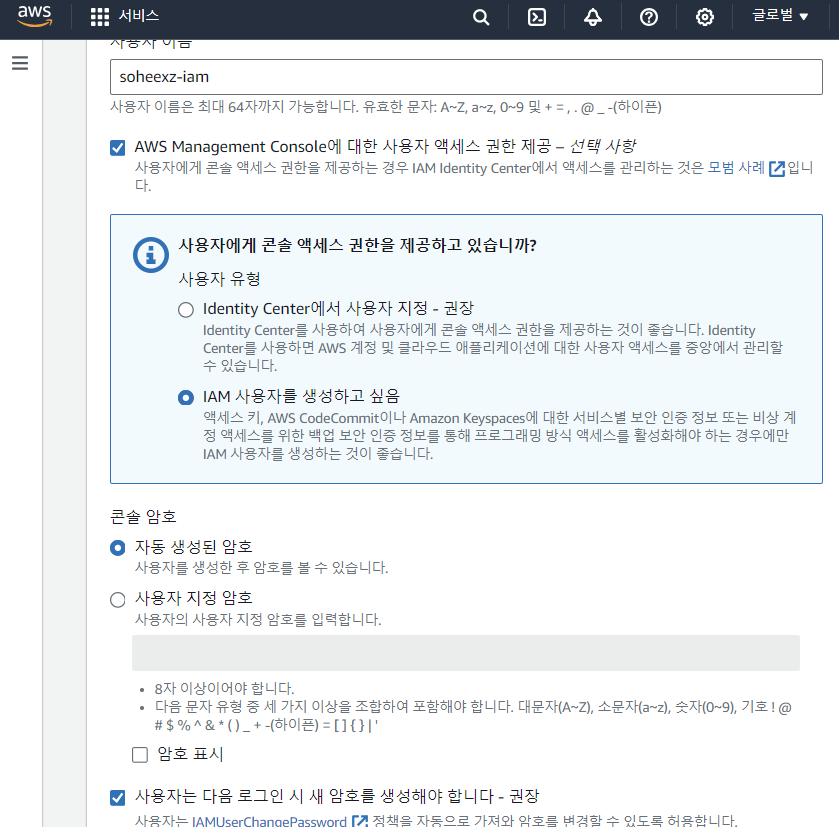Expand the 글로벌 region dropdown
839x827 pixels.
tap(780, 16)
